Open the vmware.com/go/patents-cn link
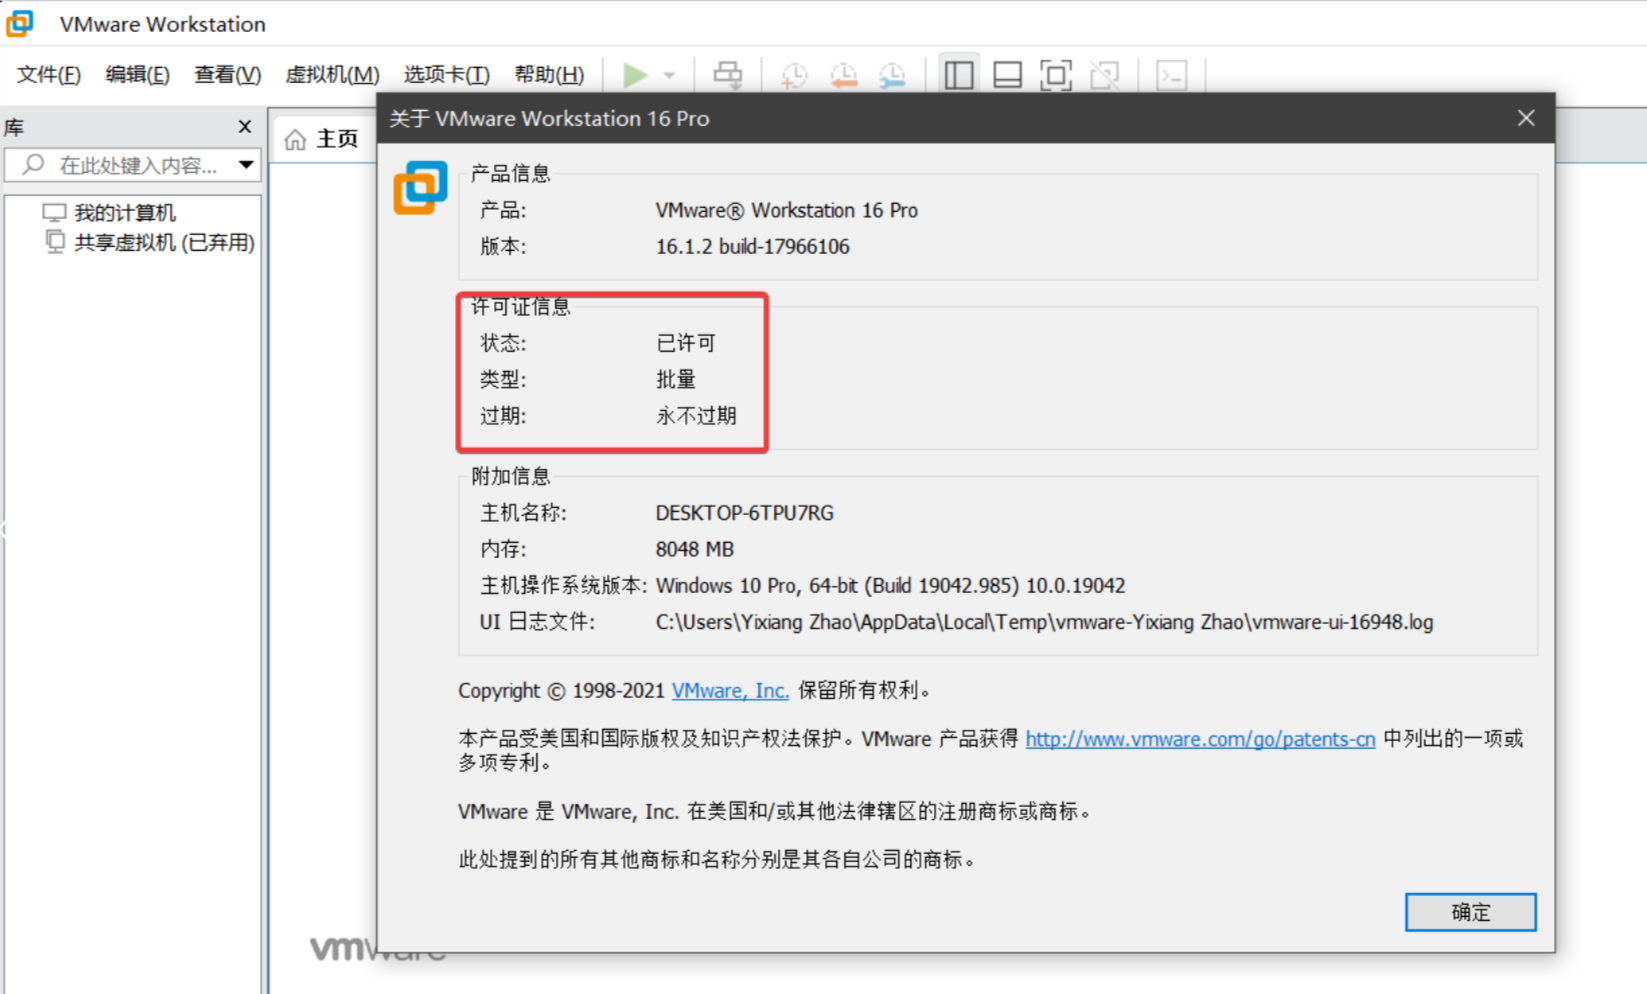 (1200, 739)
